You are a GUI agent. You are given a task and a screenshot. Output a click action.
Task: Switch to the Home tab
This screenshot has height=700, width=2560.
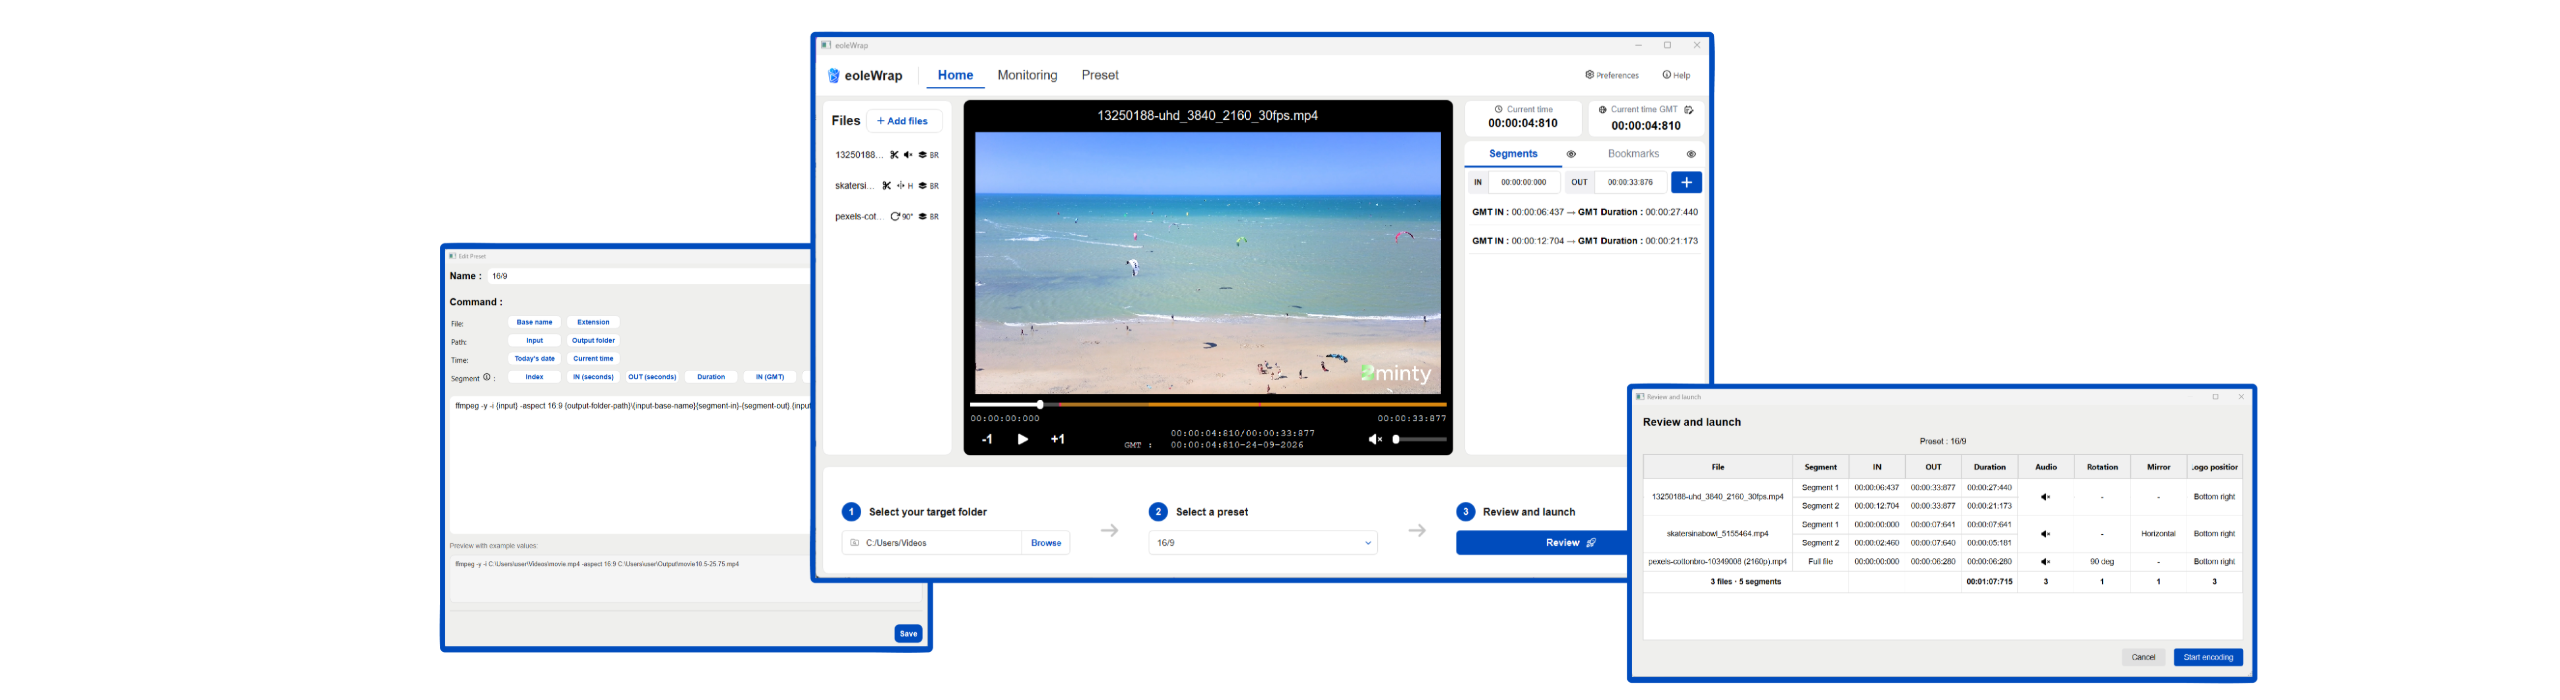(x=955, y=75)
